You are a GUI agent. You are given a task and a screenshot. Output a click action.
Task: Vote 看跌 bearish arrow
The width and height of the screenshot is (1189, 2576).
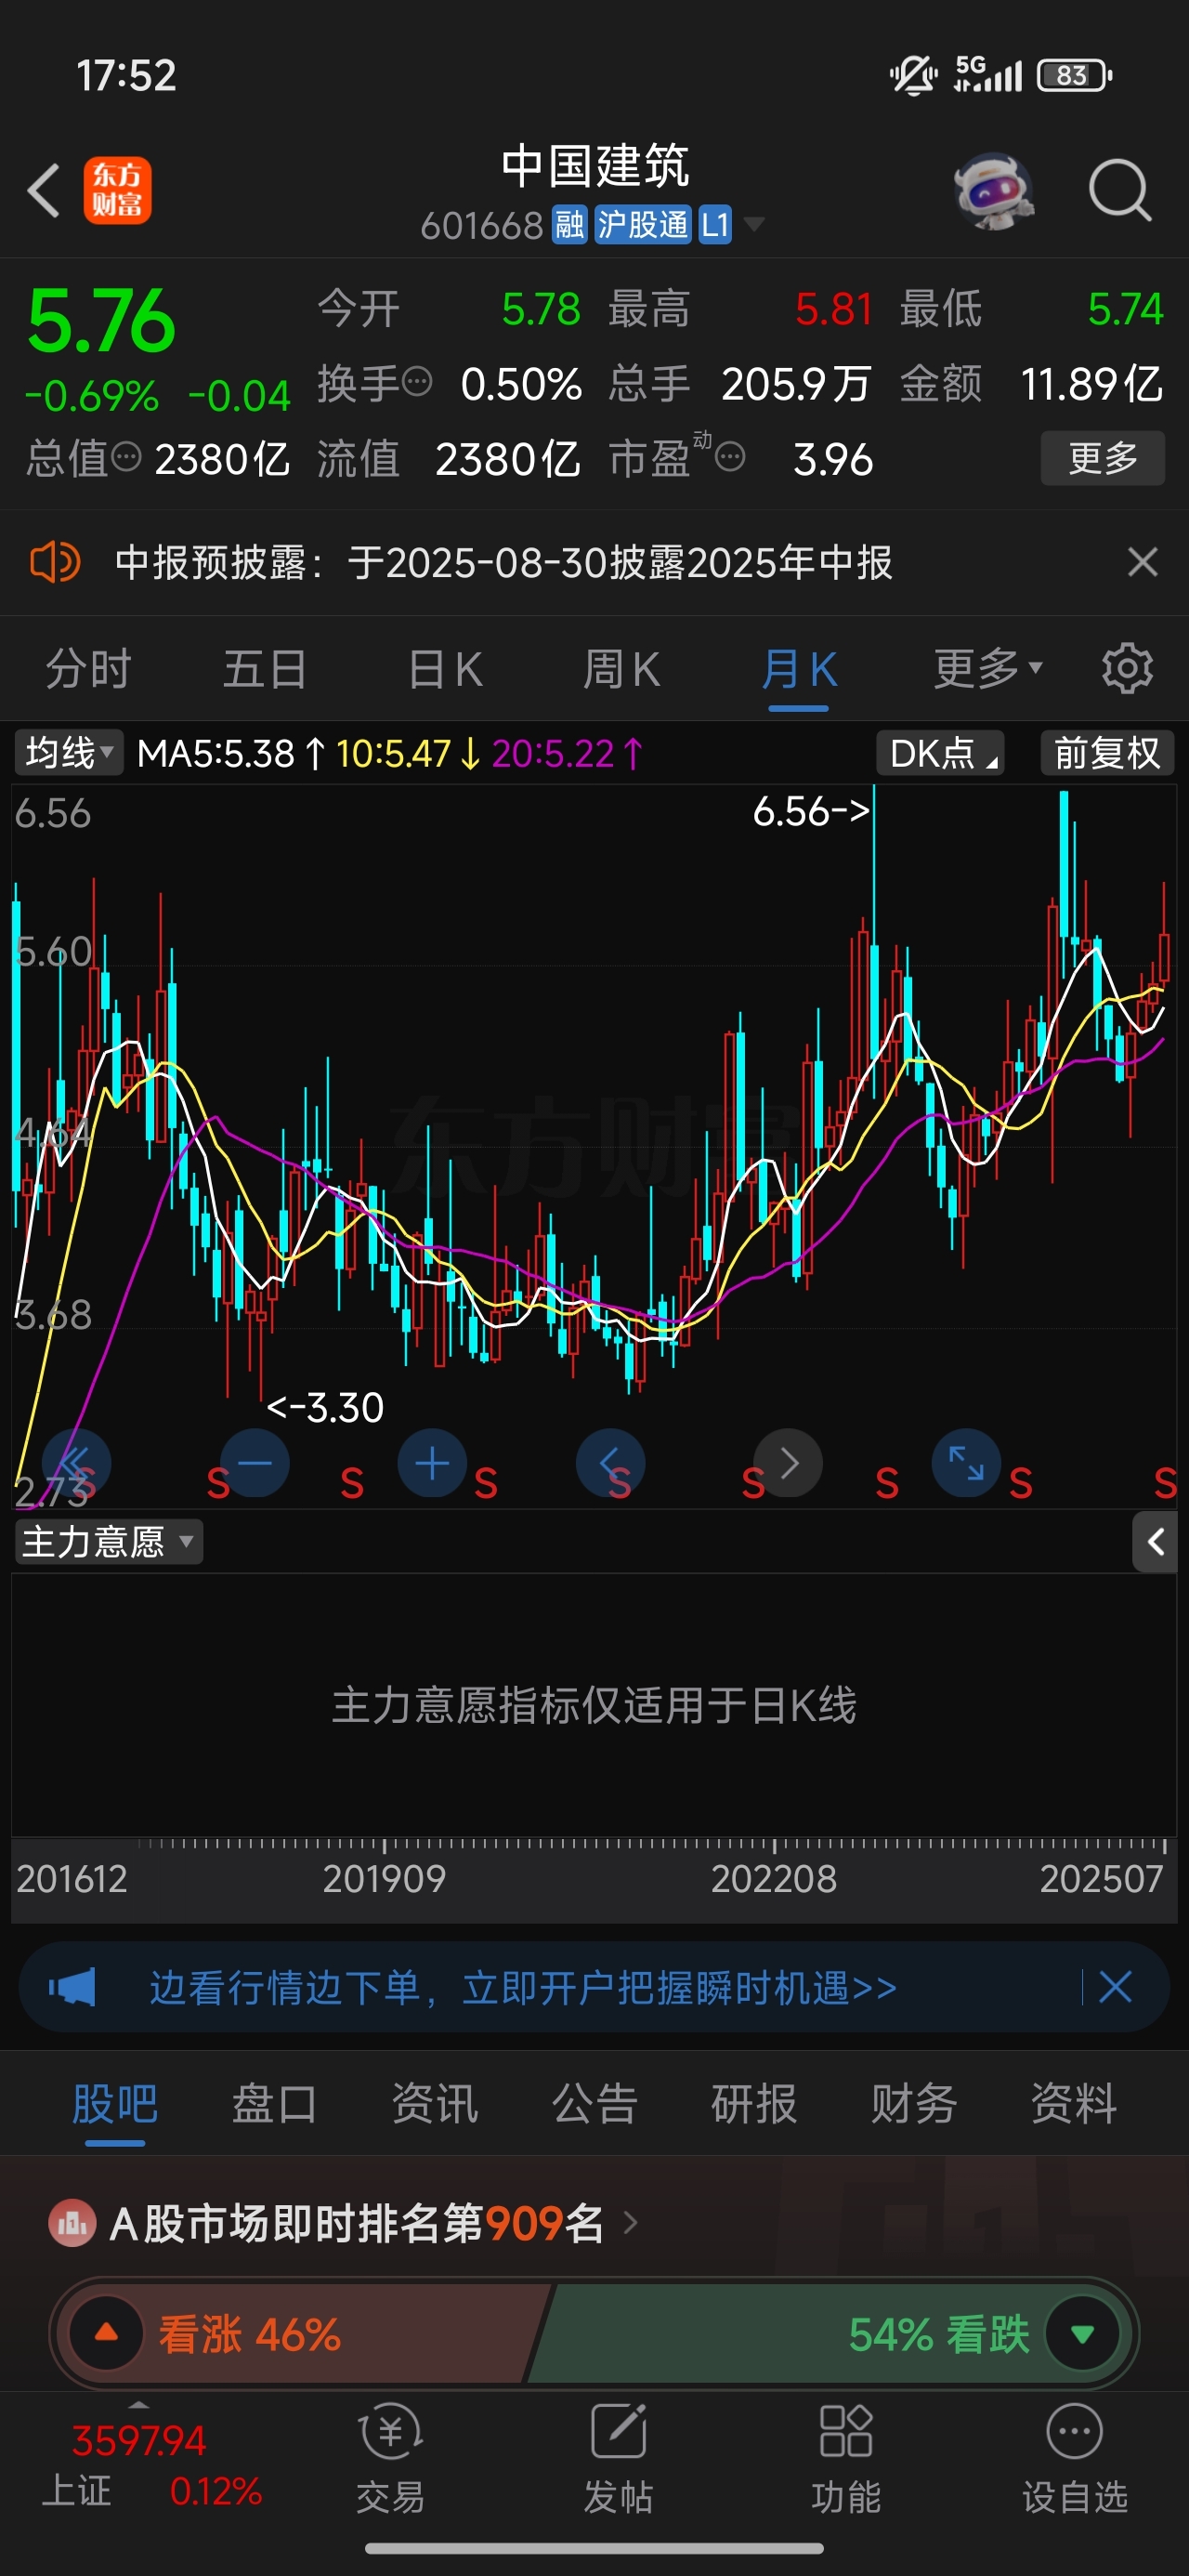point(1082,2334)
